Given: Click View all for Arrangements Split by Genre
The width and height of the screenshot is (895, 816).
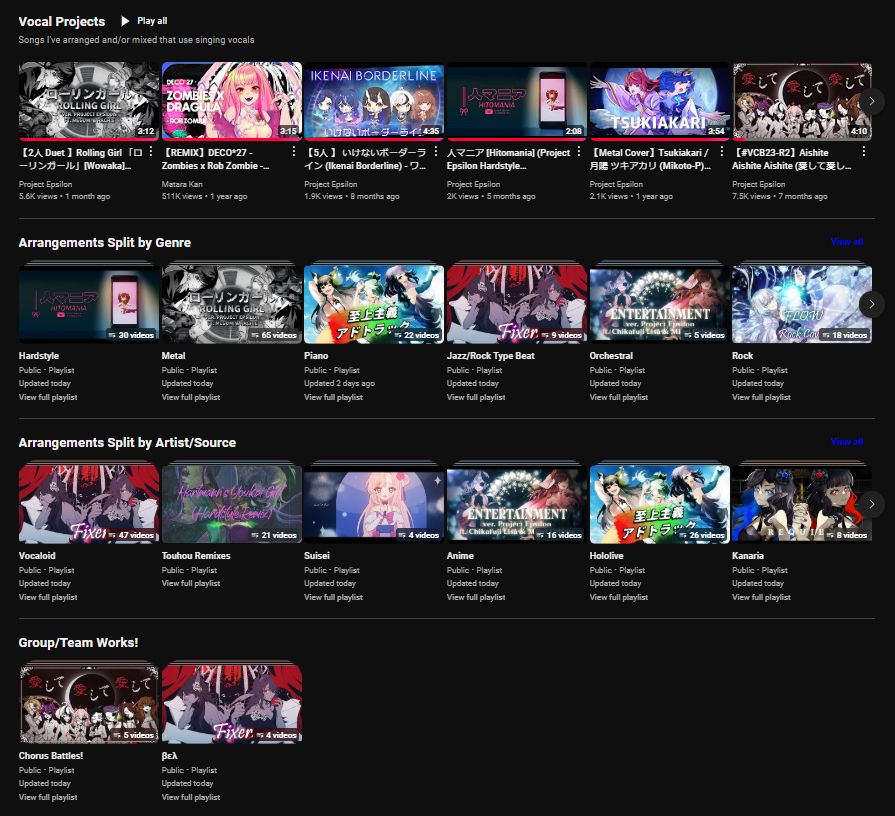Looking at the screenshot, I should pos(846,242).
